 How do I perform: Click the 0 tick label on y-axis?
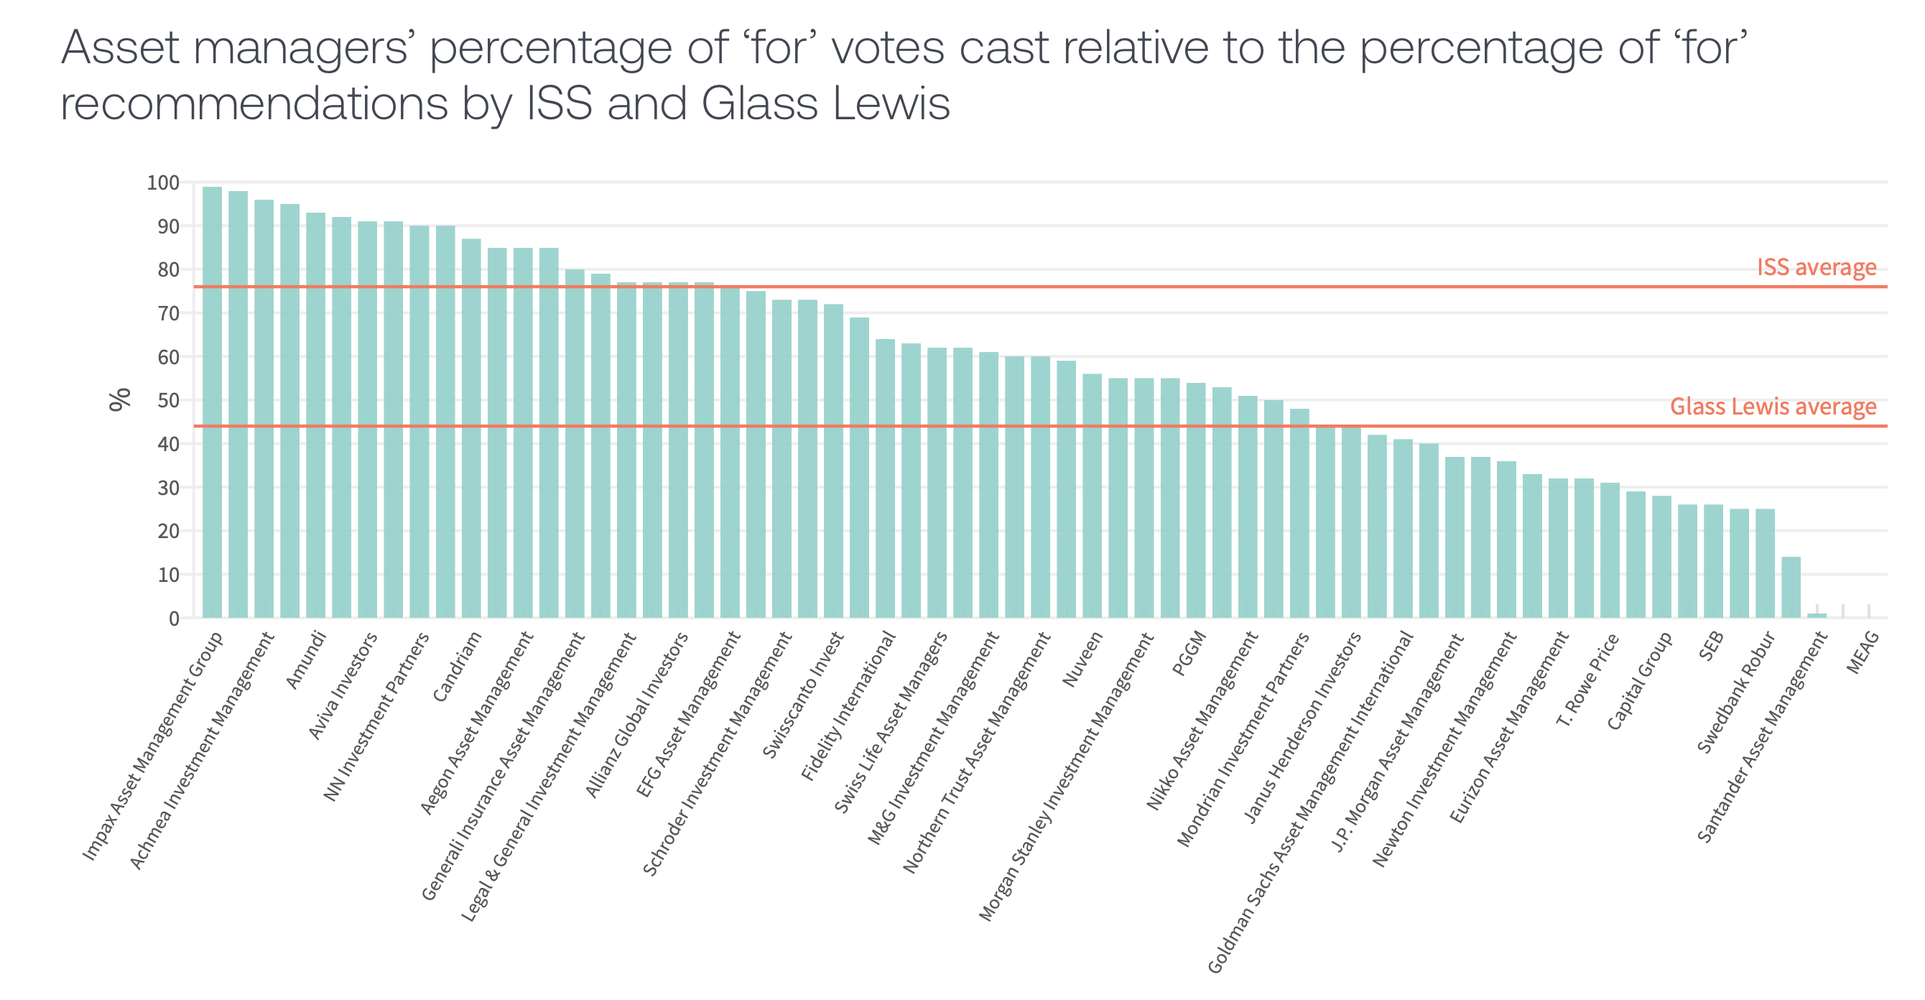coord(174,619)
